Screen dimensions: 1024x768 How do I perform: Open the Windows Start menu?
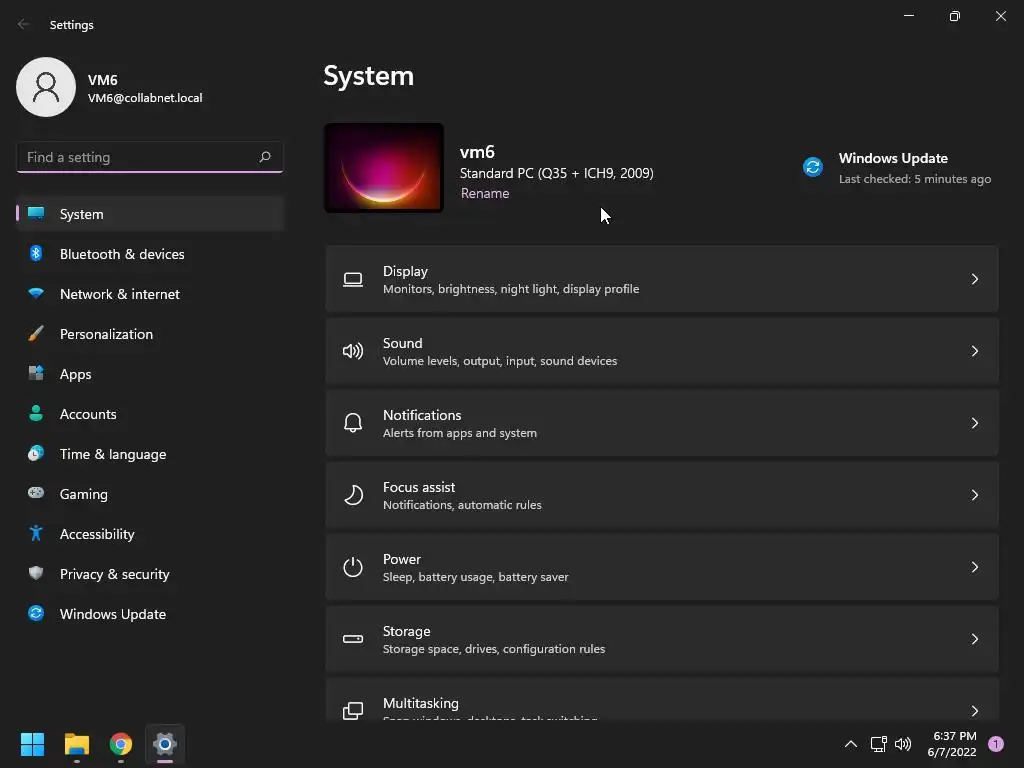point(32,744)
